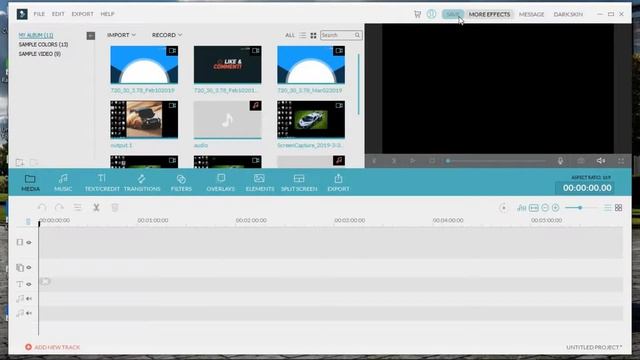Screen dimensions: 640x360
Task: Click the timeline zoom slider
Action: click(580, 208)
